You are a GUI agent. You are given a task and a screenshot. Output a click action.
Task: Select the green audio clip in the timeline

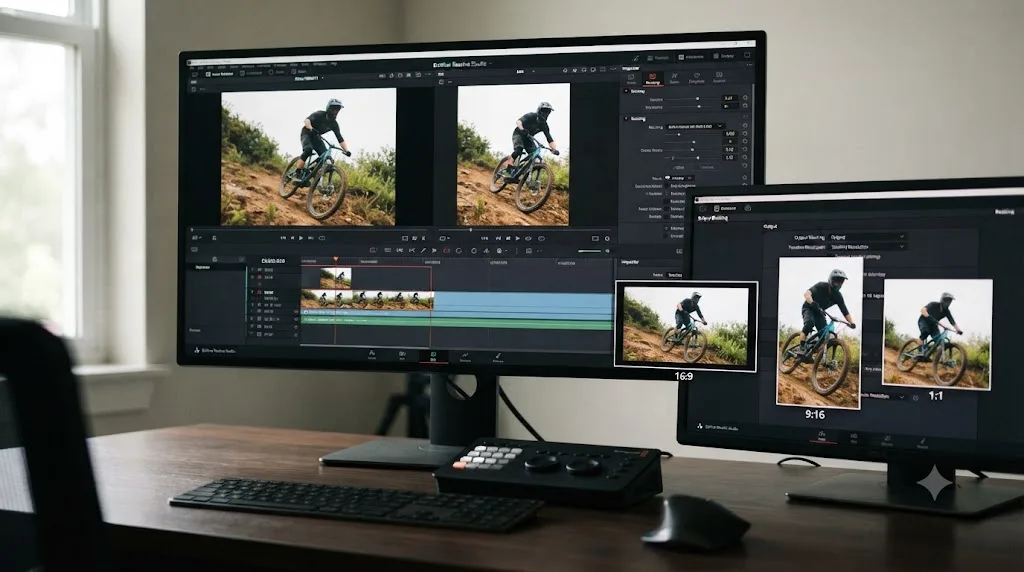point(457,323)
